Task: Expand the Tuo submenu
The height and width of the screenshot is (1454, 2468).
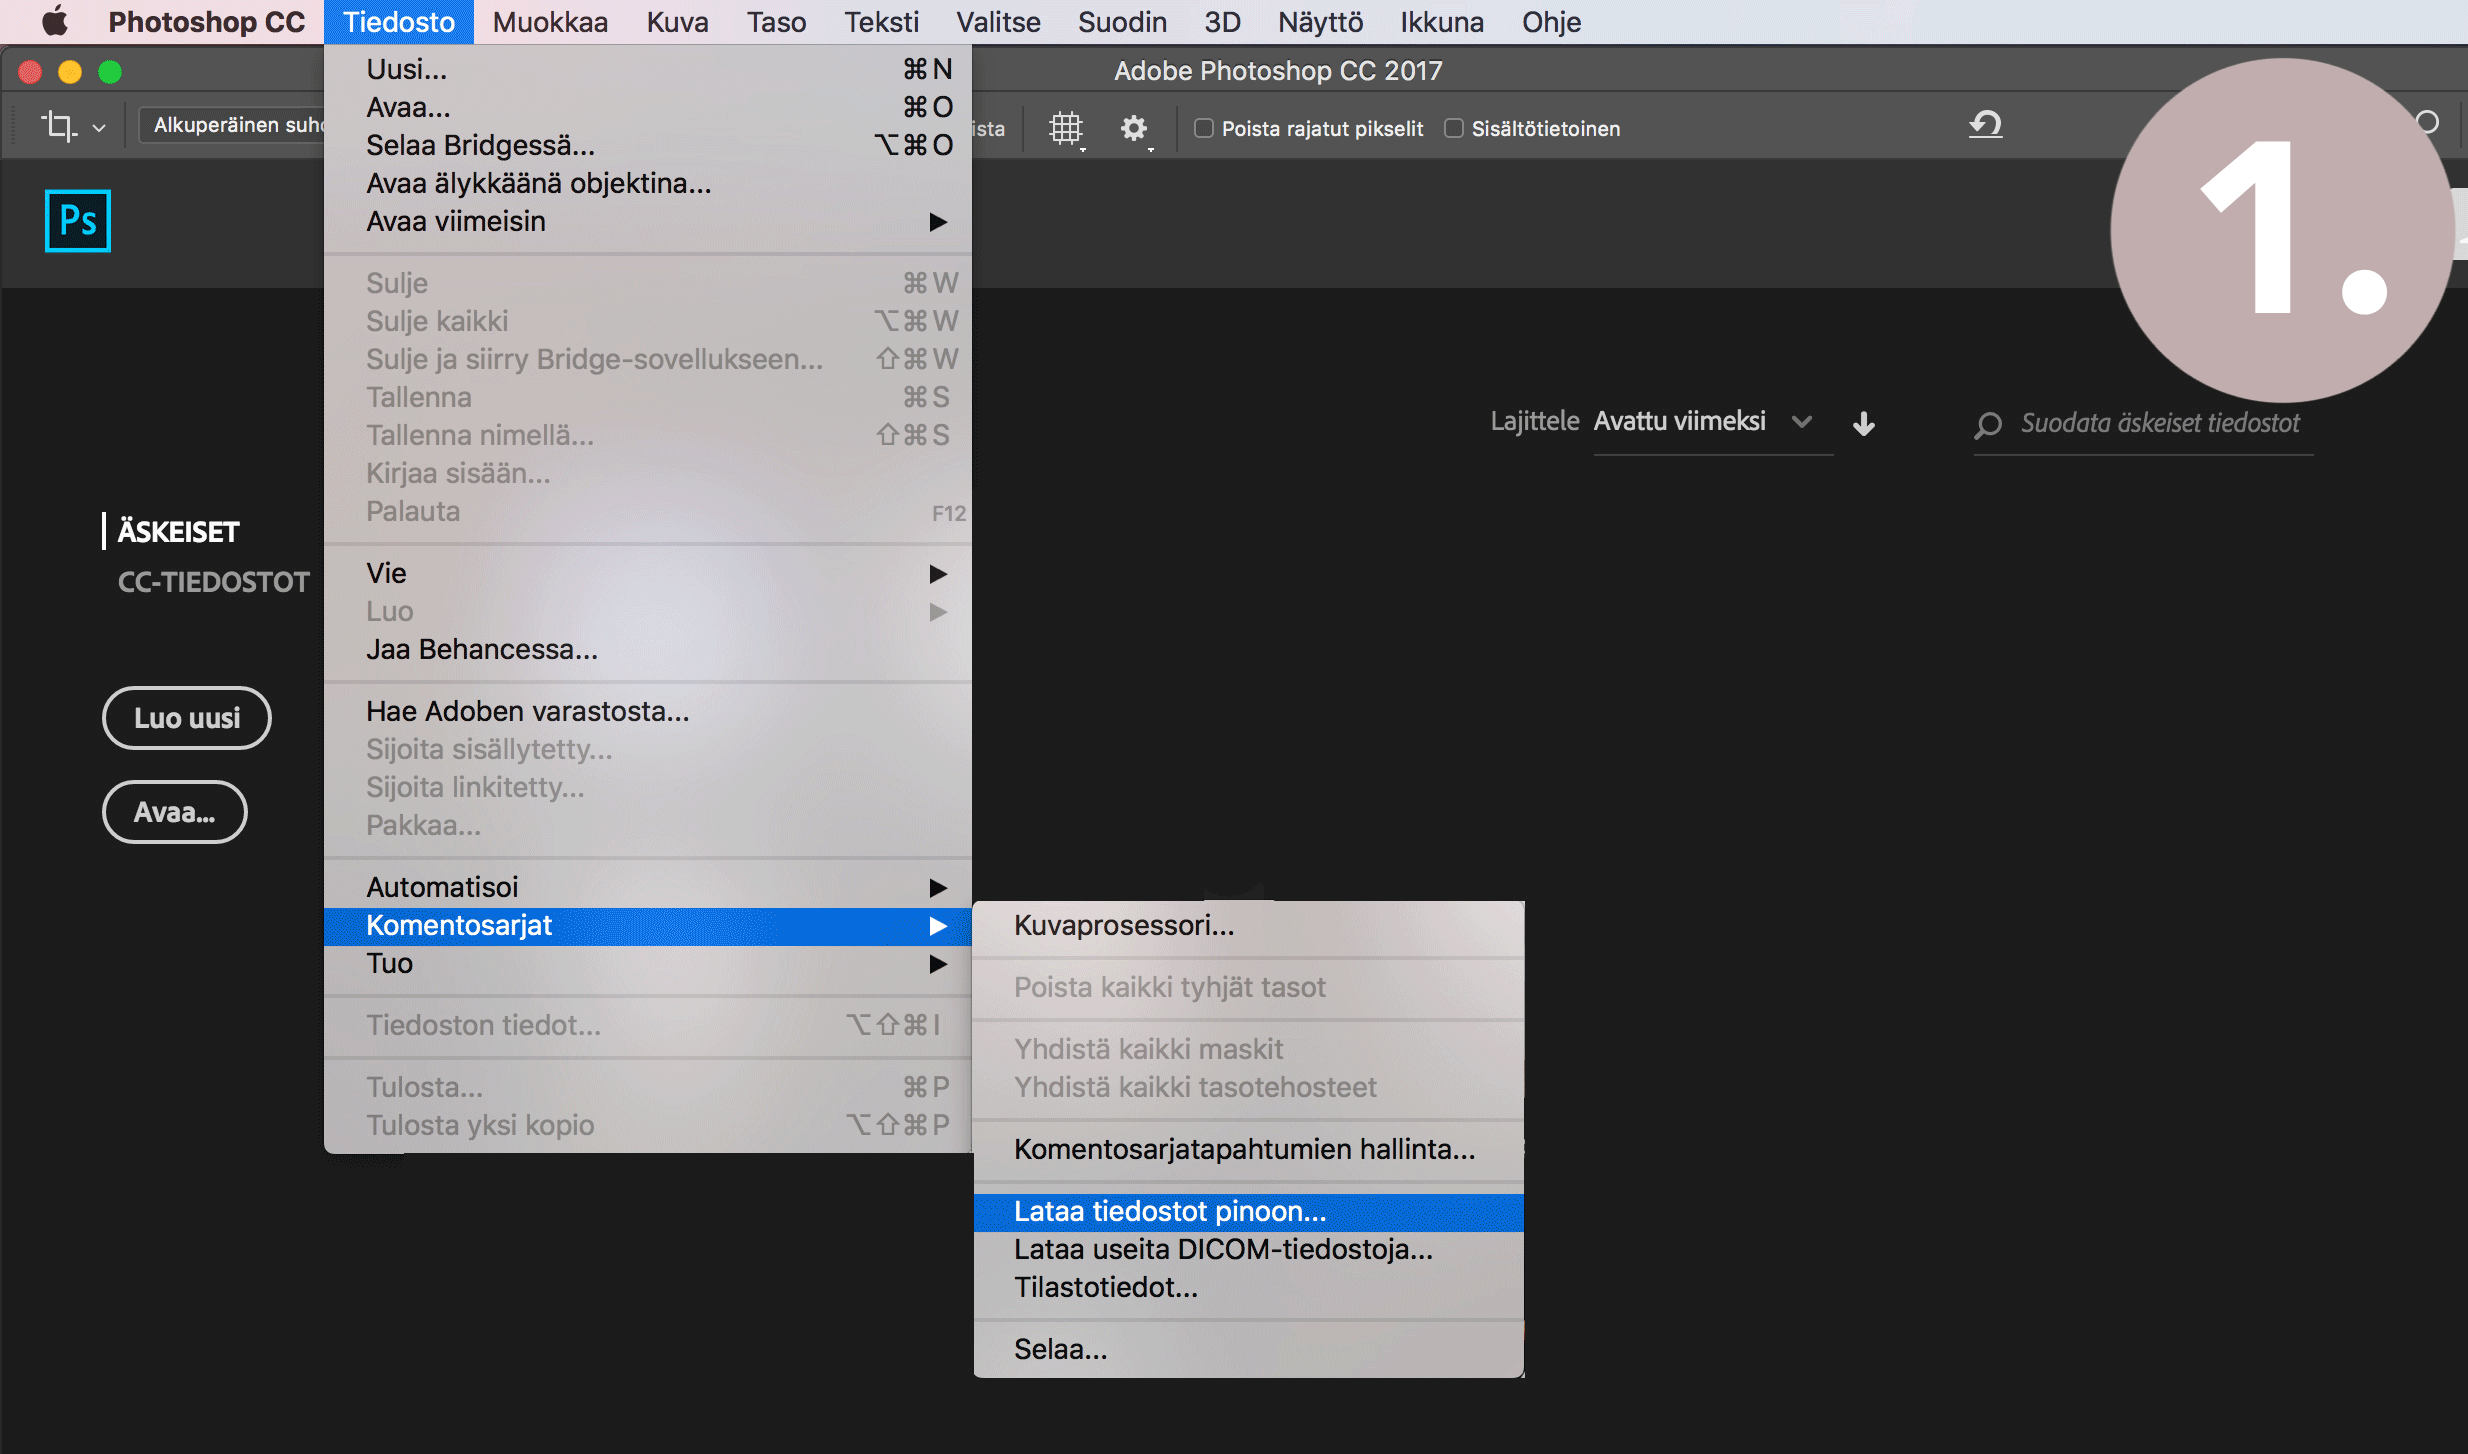Action: (x=648, y=963)
